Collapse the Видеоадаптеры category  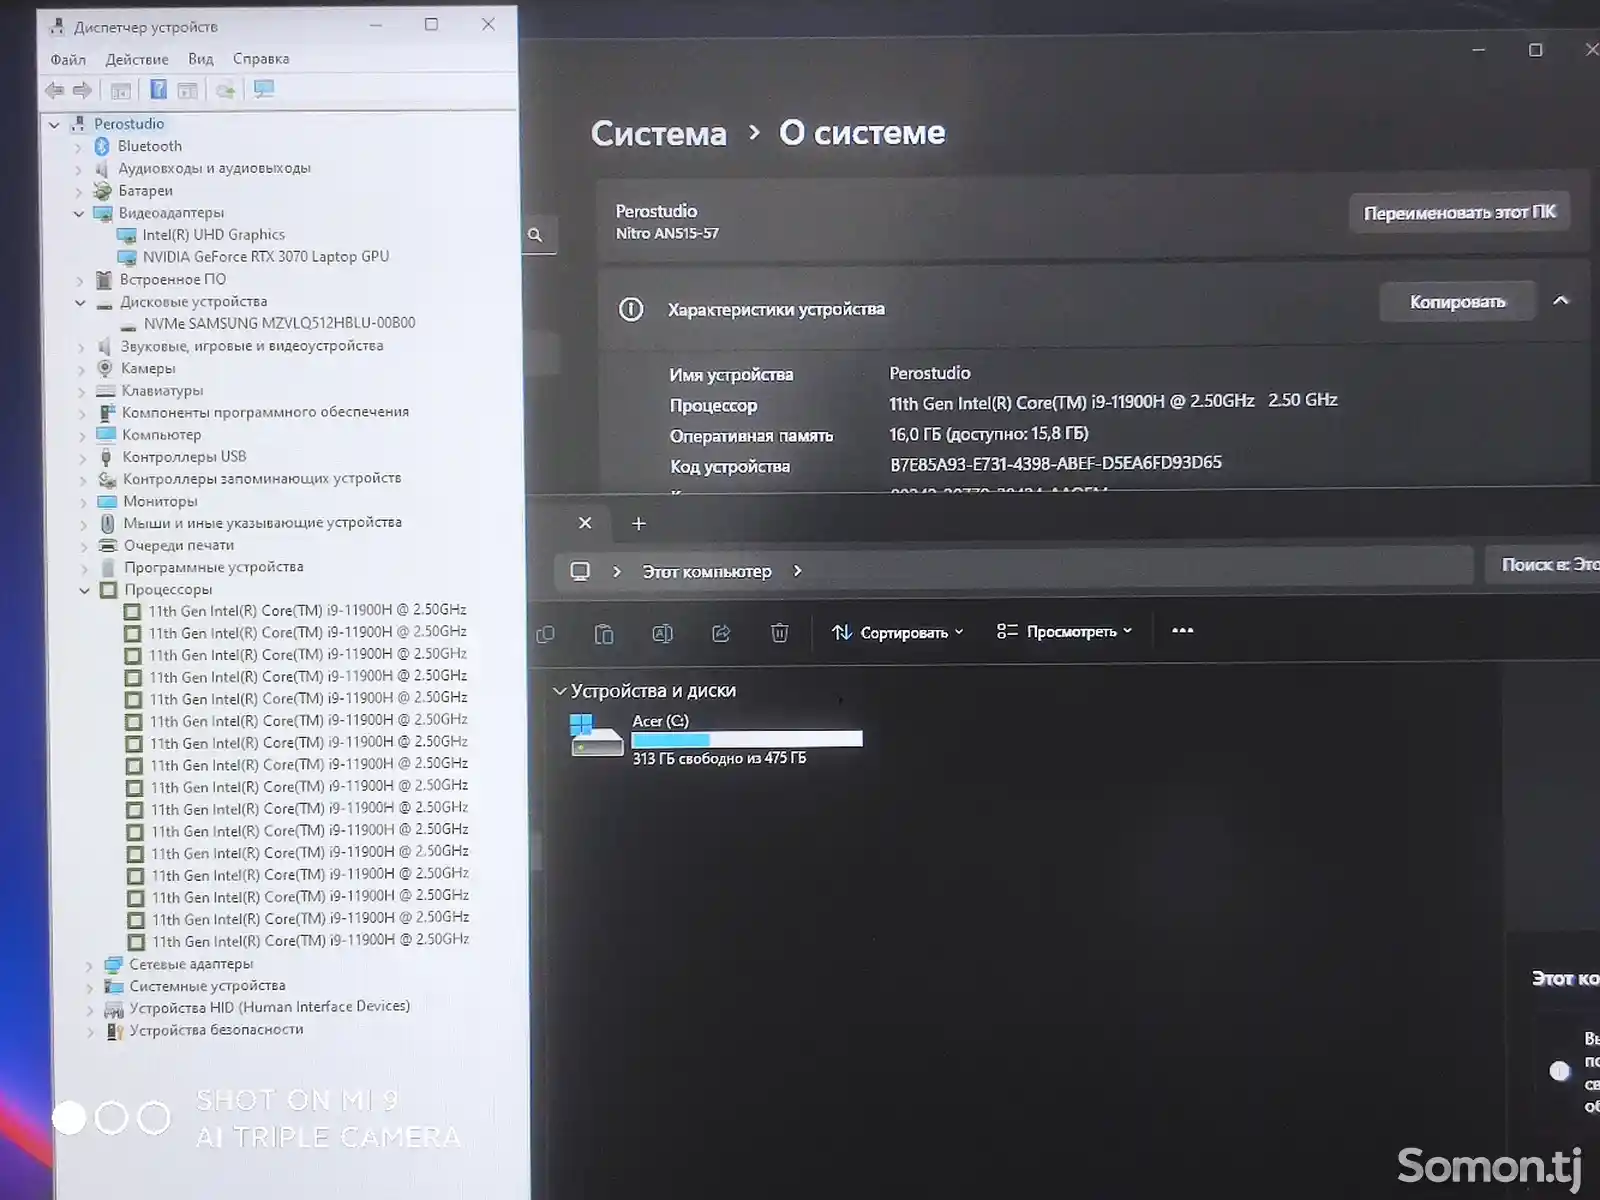tap(79, 213)
